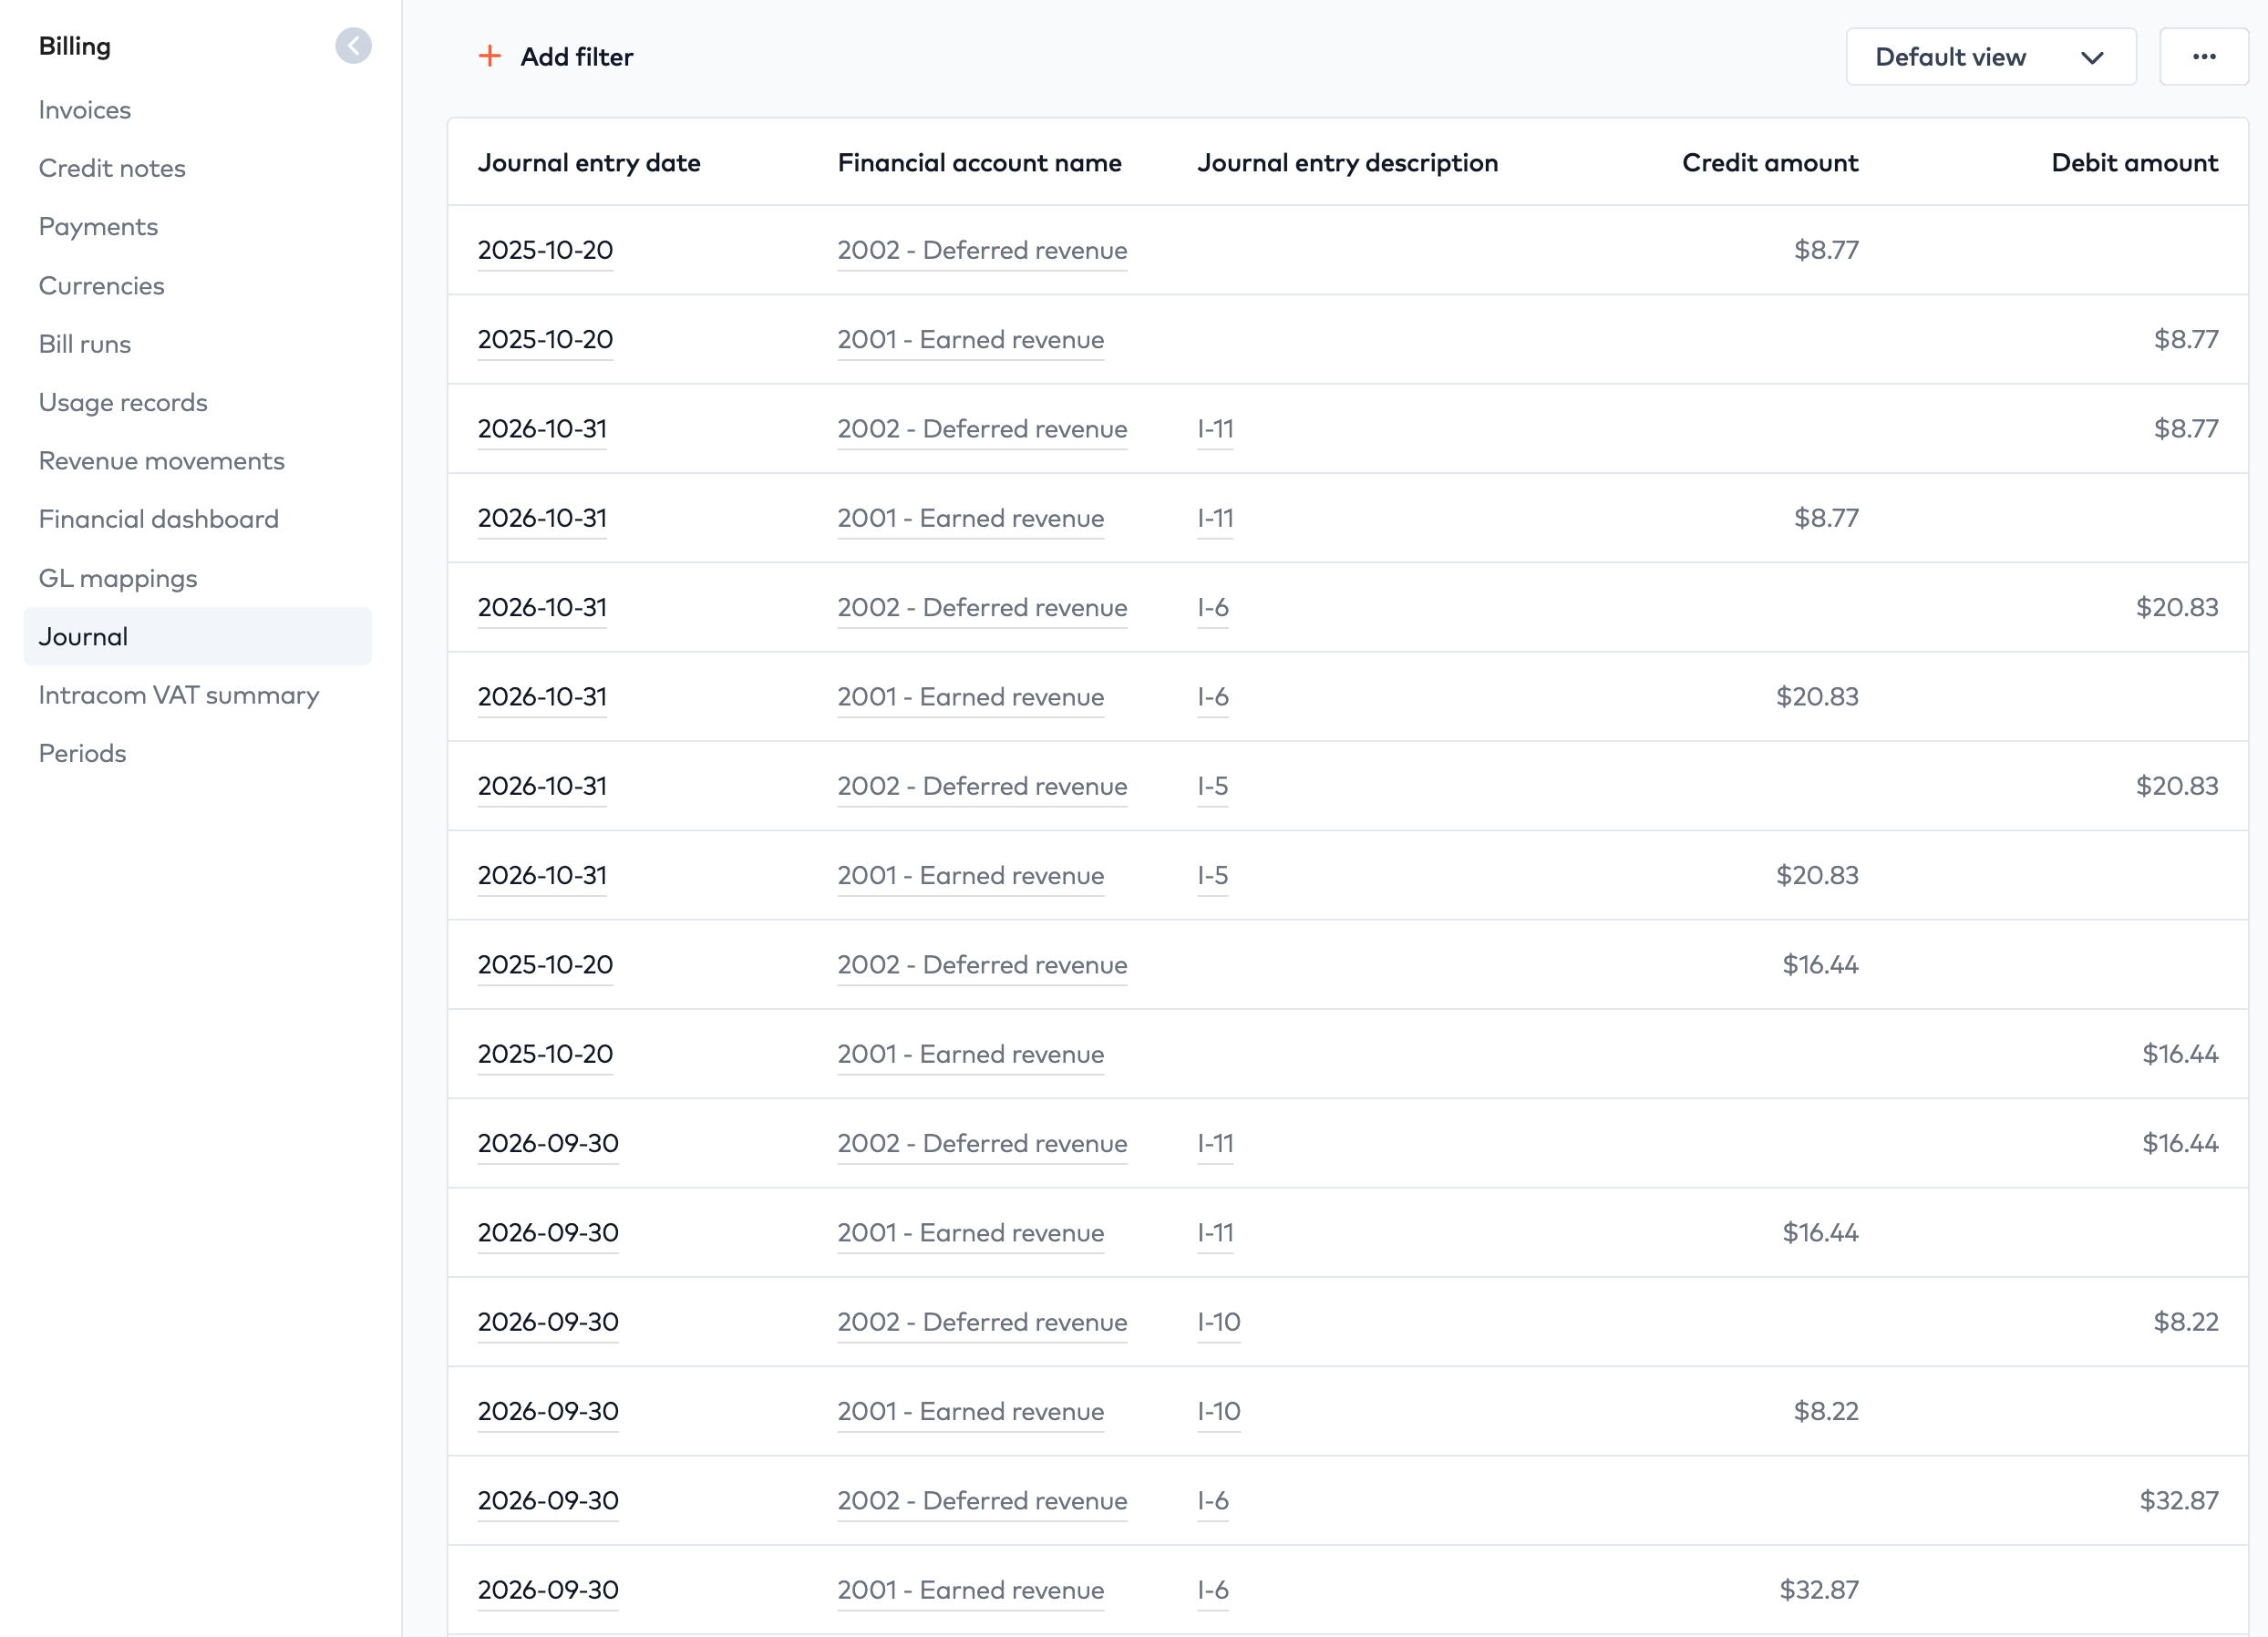Open Intracom VAT summary
This screenshot has width=2268, height=1637.
(x=179, y=695)
